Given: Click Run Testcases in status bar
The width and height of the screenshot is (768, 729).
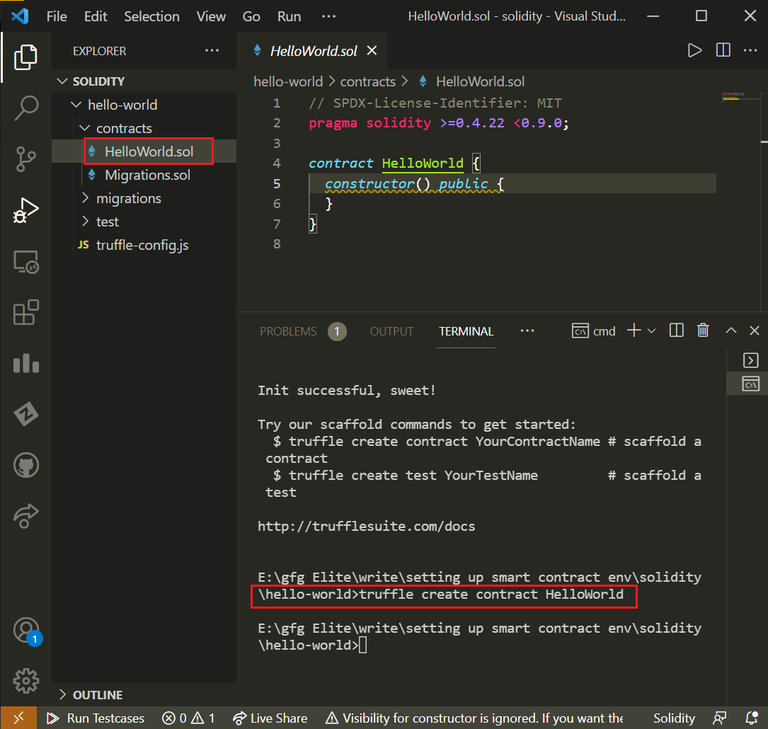Looking at the screenshot, I should click(x=95, y=718).
